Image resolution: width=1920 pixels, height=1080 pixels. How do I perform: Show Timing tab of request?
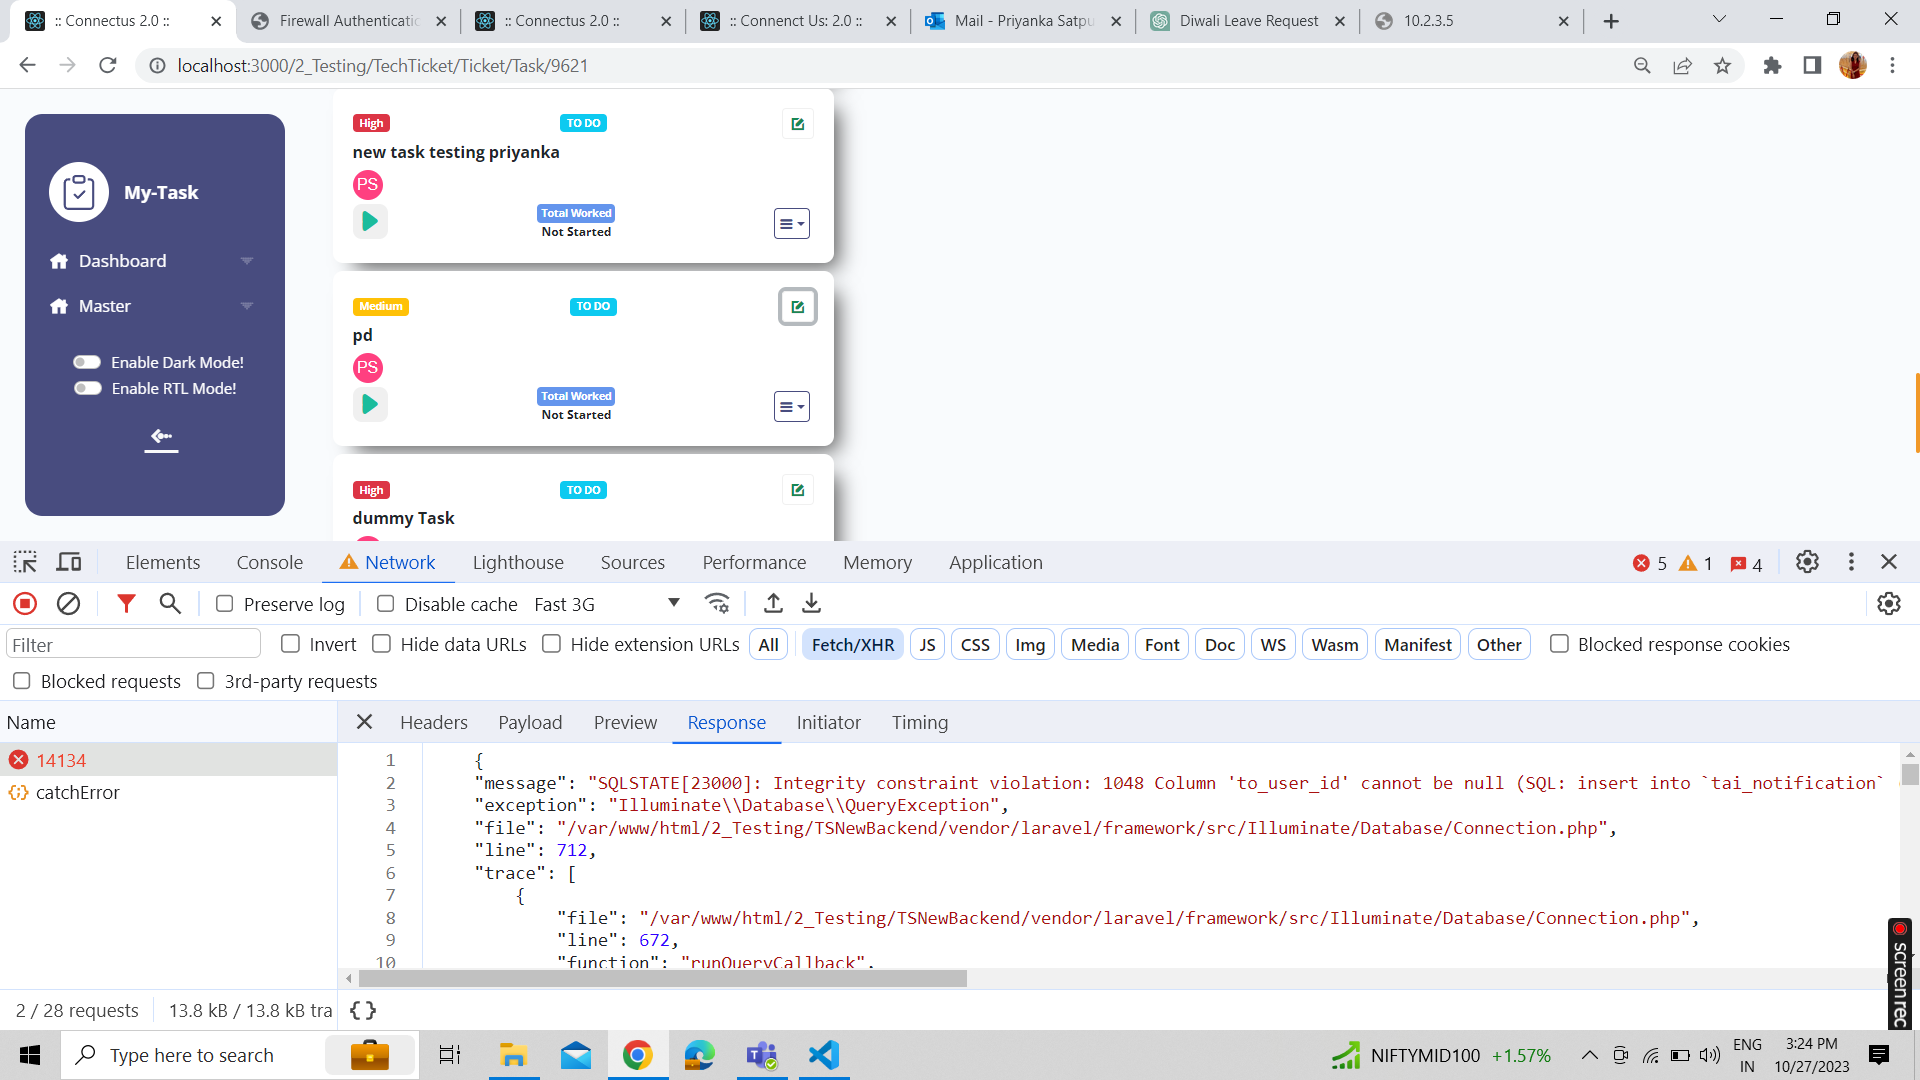[x=920, y=722]
